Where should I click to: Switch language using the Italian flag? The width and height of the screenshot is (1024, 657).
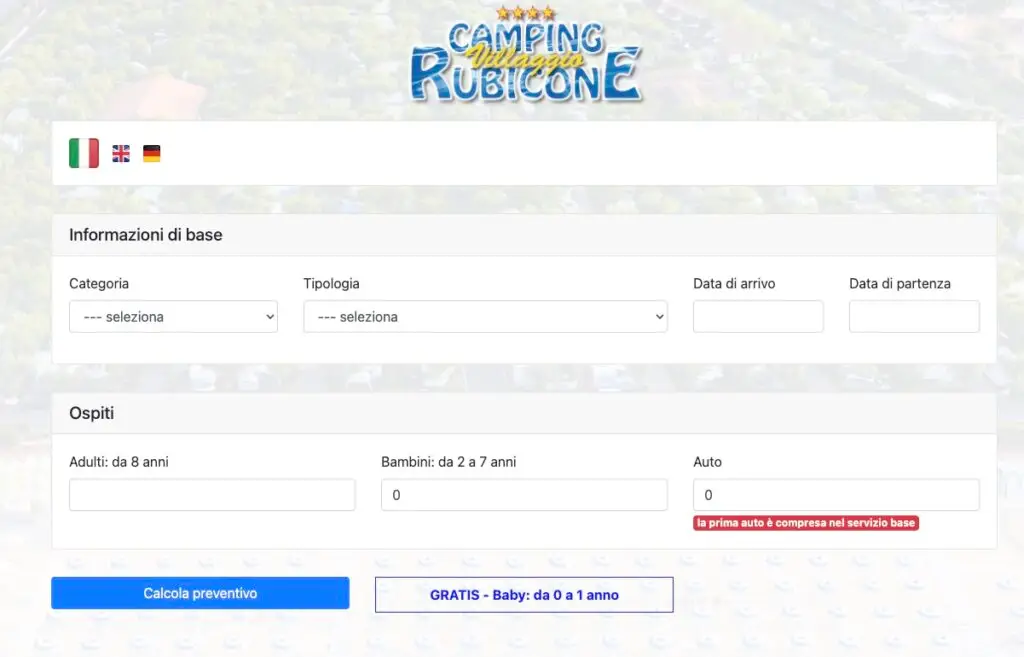pyautogui.click(x=84, y=153)
